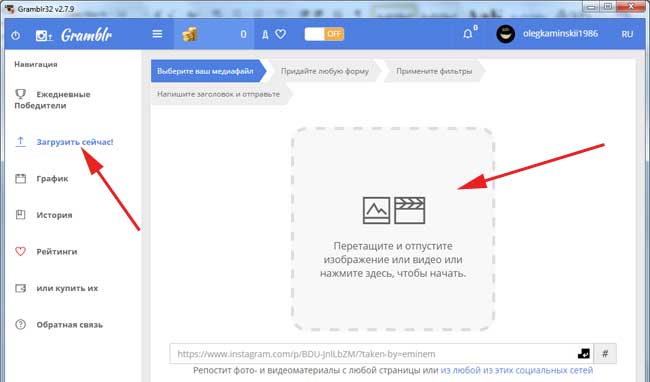Click the Gramblr32 title bar app icon
The image size is (650, 382).
(x=9, y=8)
